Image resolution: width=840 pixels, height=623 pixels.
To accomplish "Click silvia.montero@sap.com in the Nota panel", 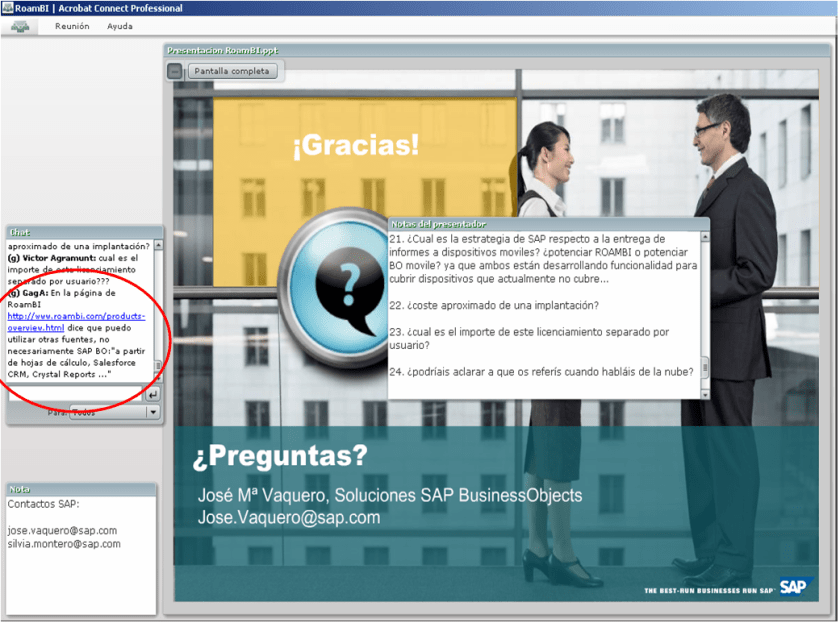I will click(64, 544).
